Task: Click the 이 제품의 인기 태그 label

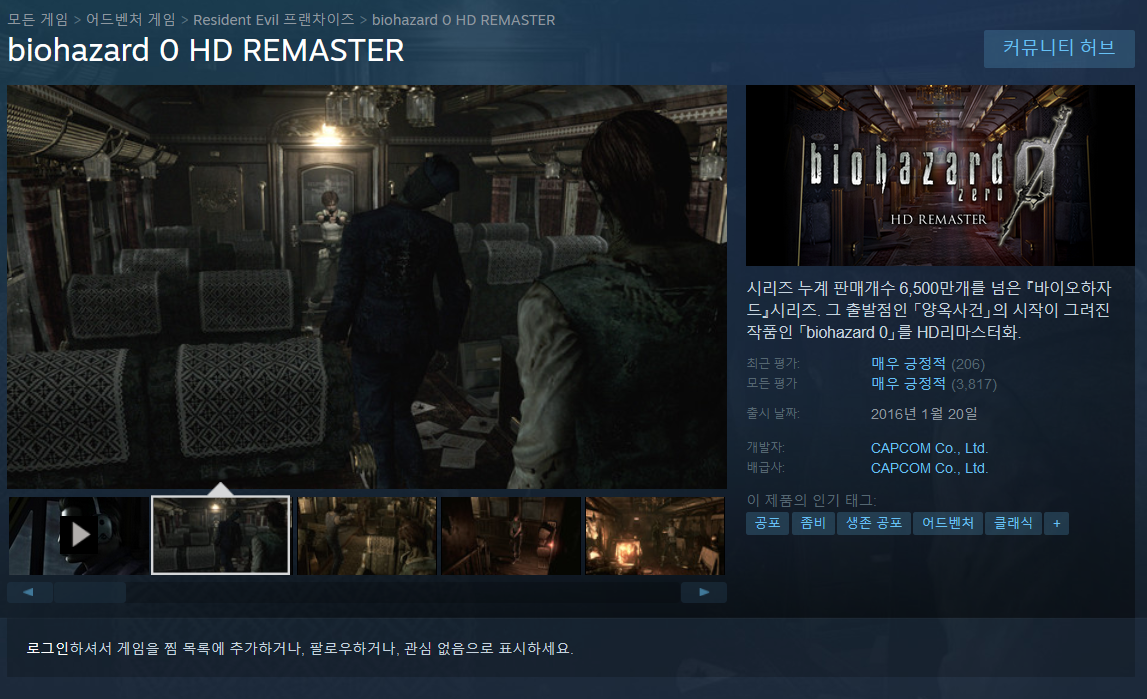Action: 811,500
